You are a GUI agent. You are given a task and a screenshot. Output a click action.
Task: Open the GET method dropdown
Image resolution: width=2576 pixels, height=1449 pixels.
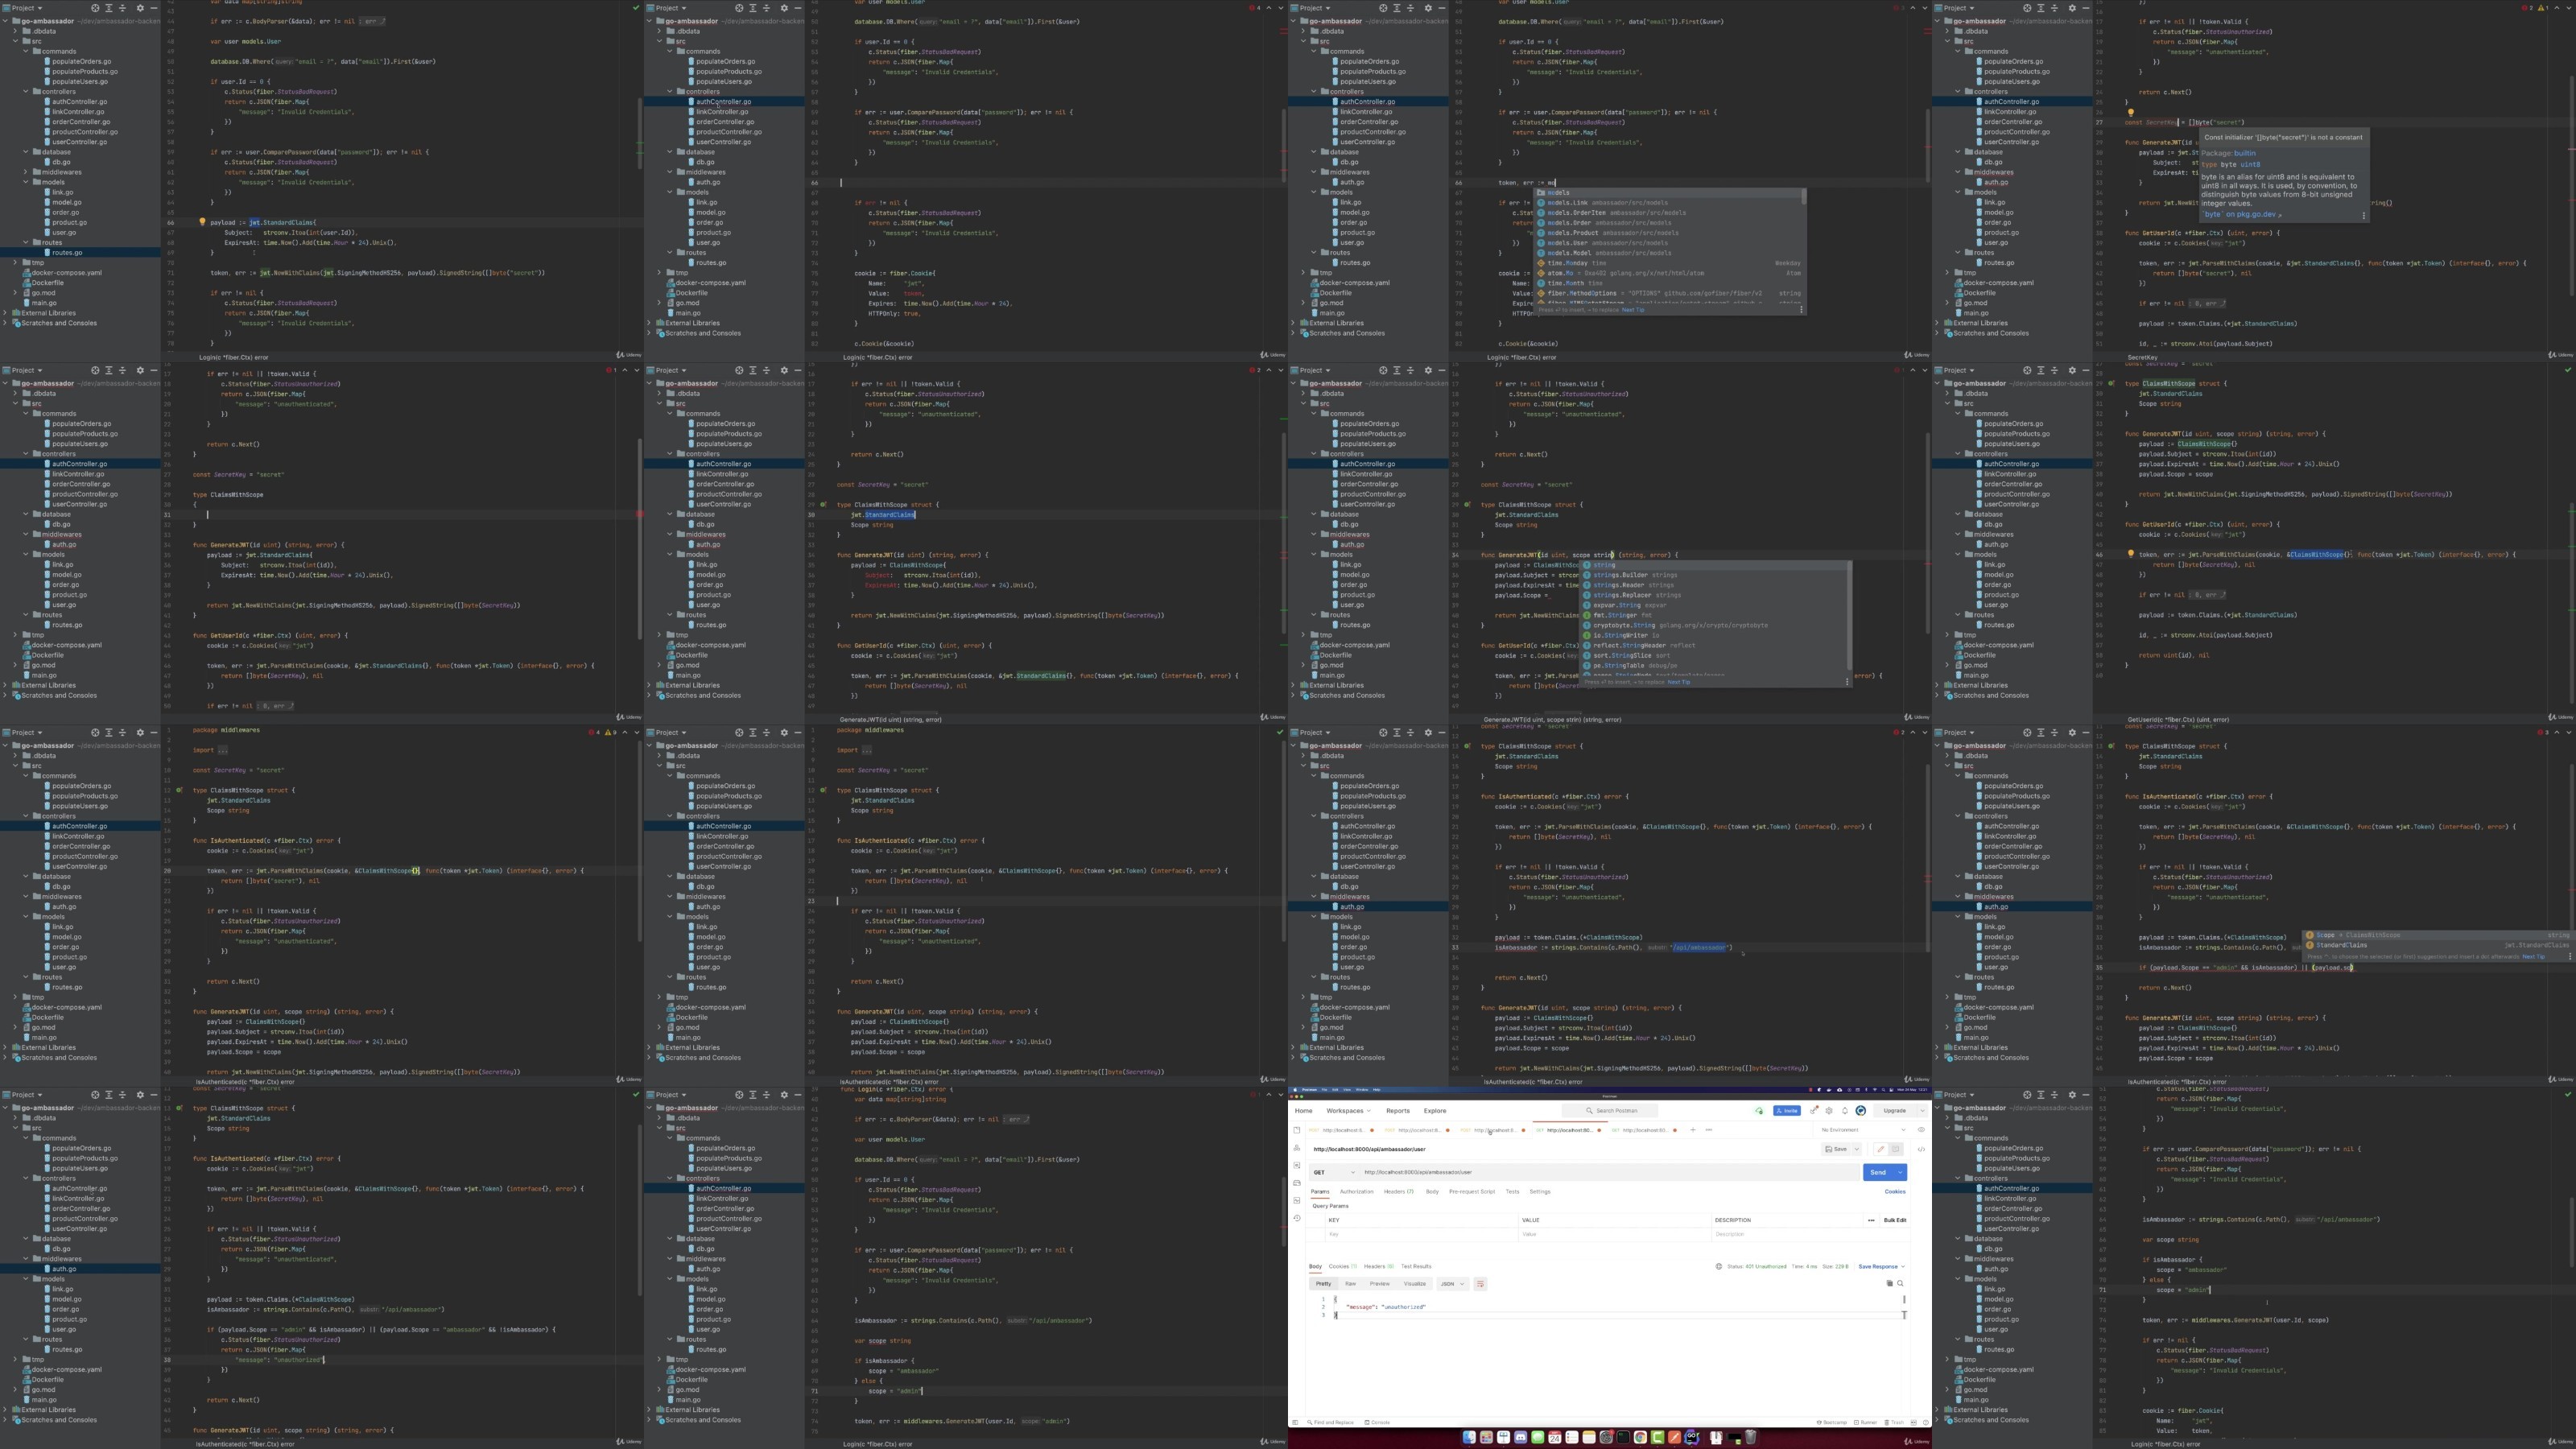pyautogui.click(x=1335, y=1172)
